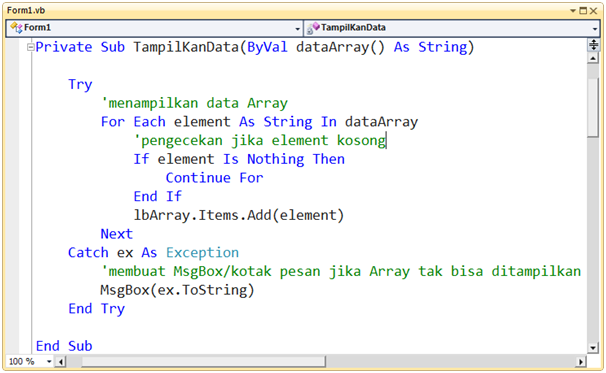Click 'lbArray.Items.Add(element)' line
Image resolution: width=606 pixels, height=373 pixels.
(238, 215)
